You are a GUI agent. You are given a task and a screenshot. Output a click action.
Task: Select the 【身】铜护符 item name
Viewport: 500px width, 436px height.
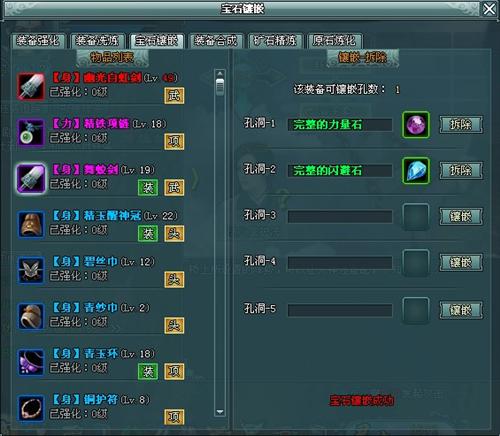pyautogui.click(x=85, y=400)
